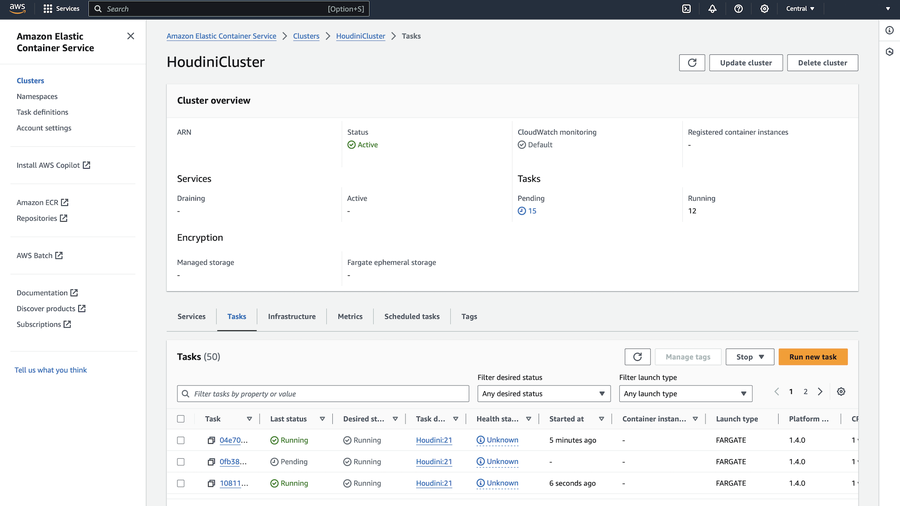Open the HoudiniCluster breadcrumb link
This screenshot has width=900, height=506.
coord(360,36)
